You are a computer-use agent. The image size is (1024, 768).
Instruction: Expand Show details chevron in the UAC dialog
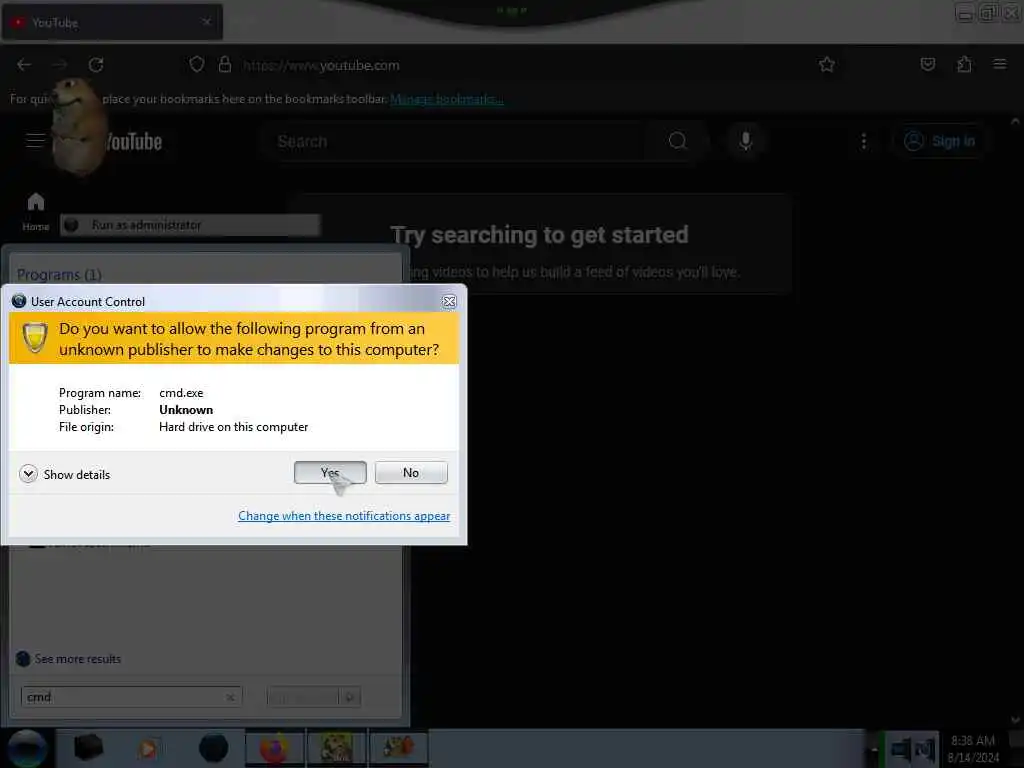[x=28, y=473]
